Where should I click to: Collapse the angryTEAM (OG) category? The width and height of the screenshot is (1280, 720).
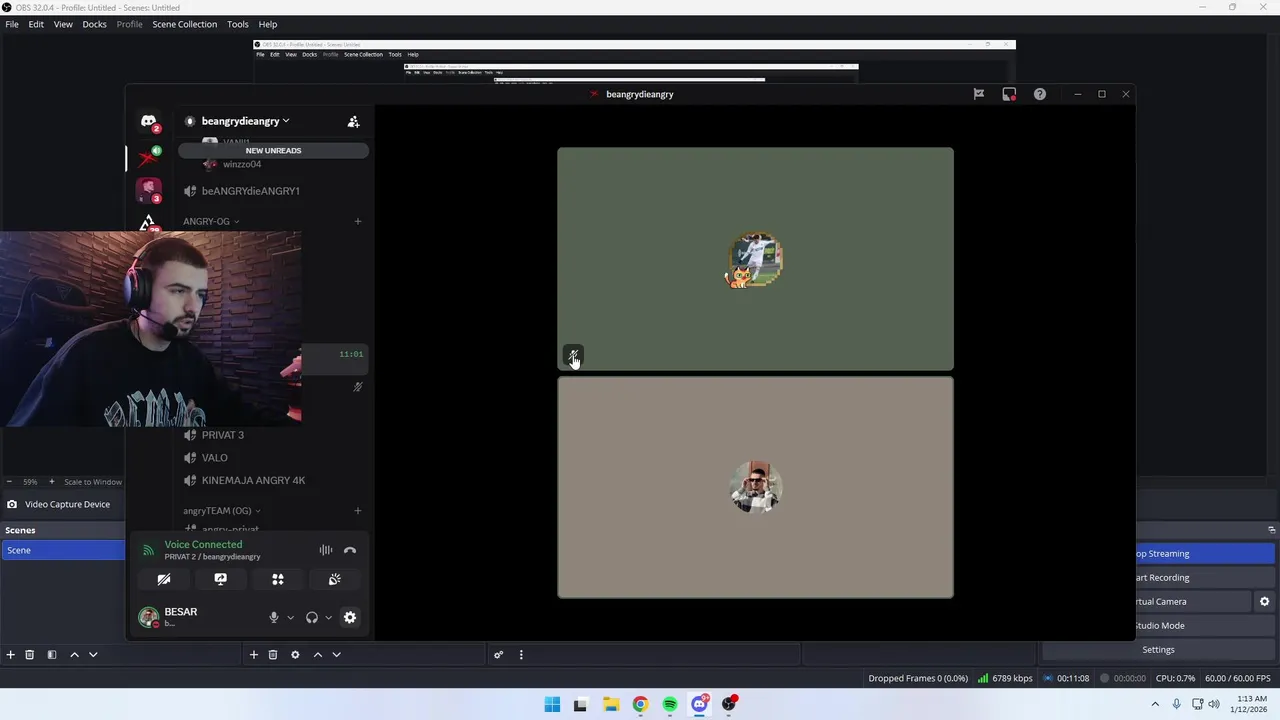222,511
